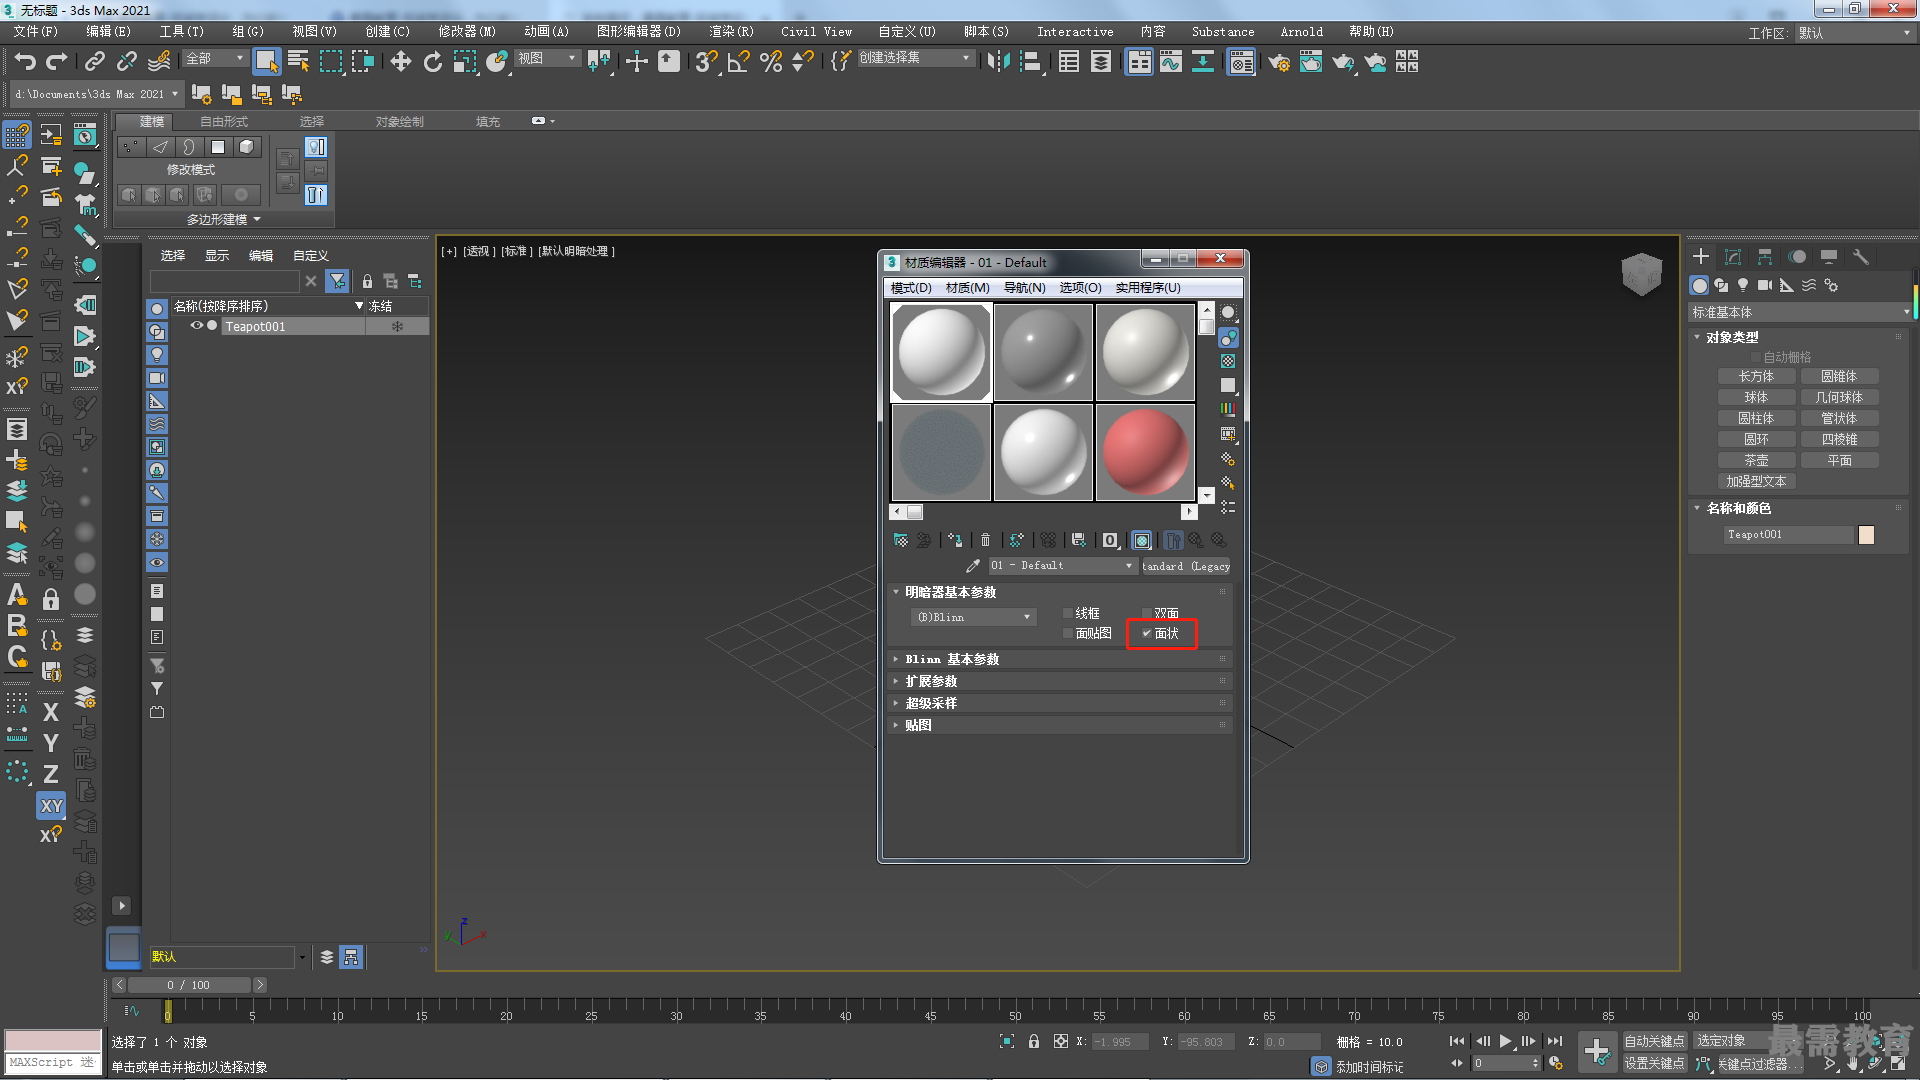Click the 球体 sphere primitive button

coord(1756,397)
